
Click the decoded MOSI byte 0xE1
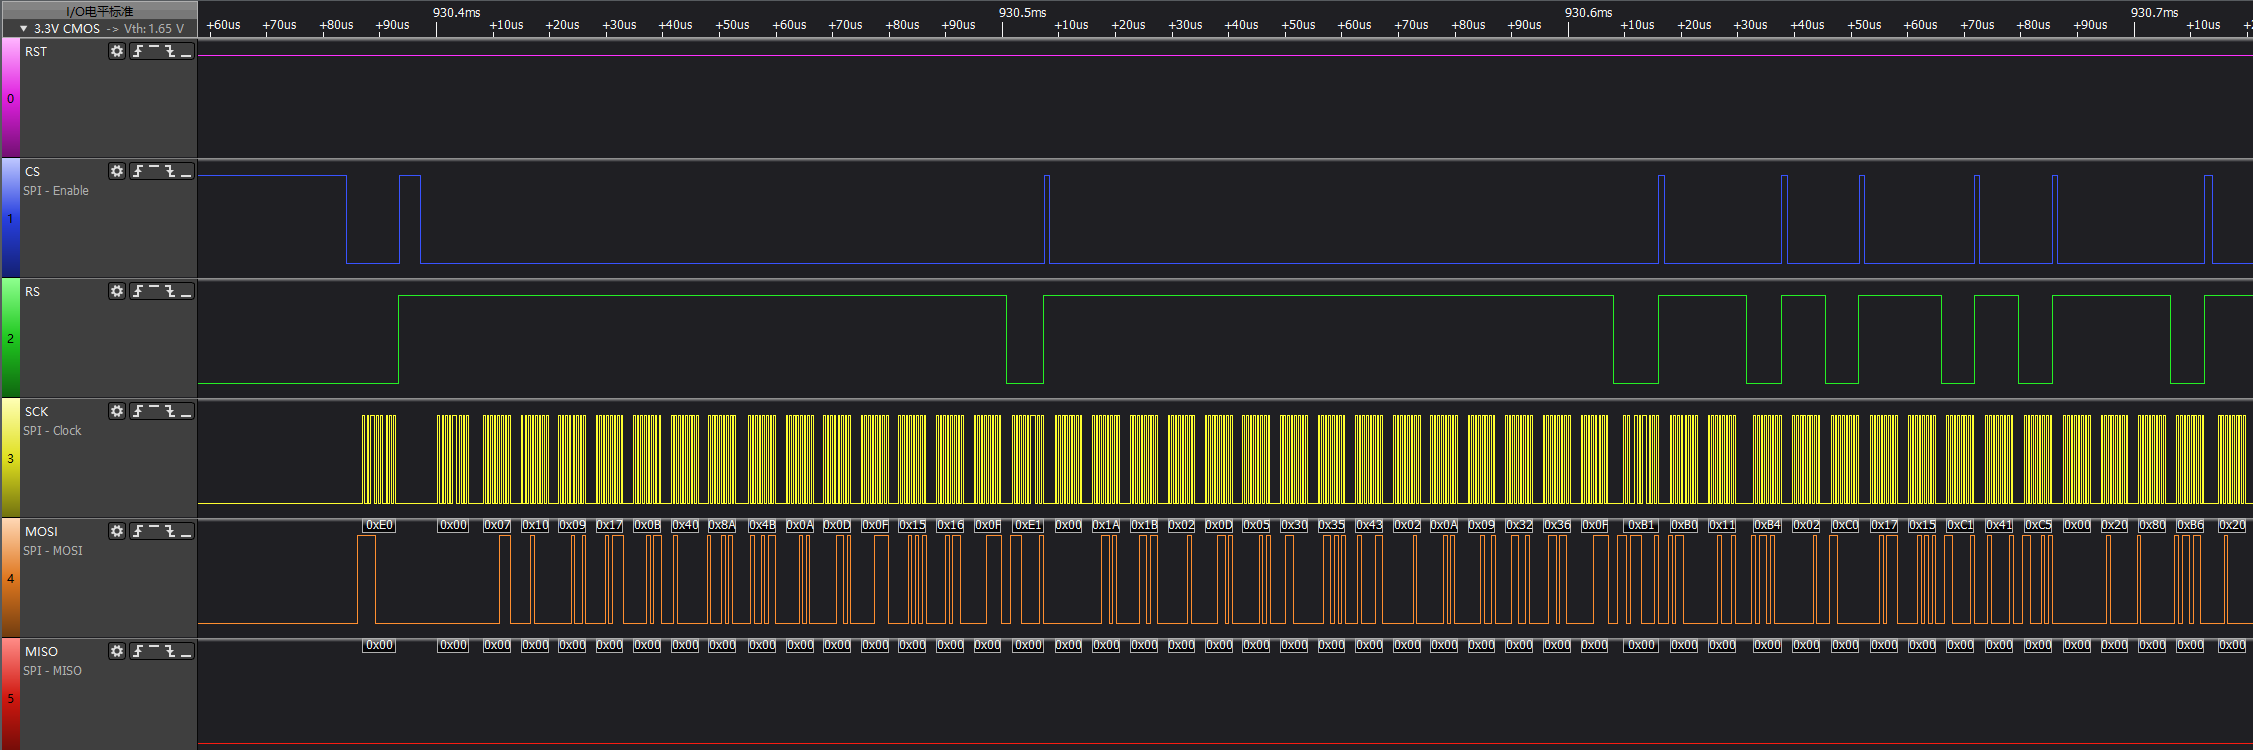(x=1028, y=525)
